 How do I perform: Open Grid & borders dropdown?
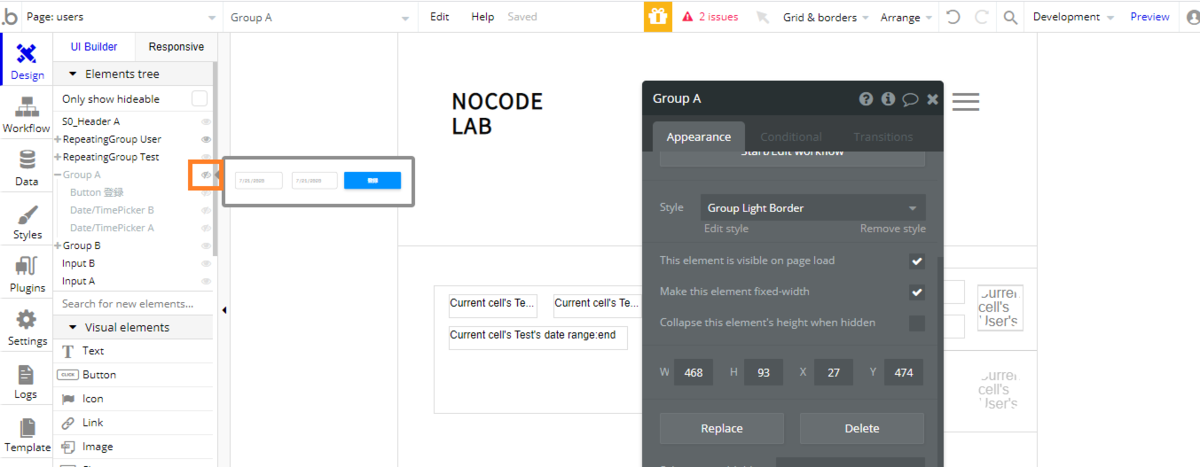click(825, 17)
